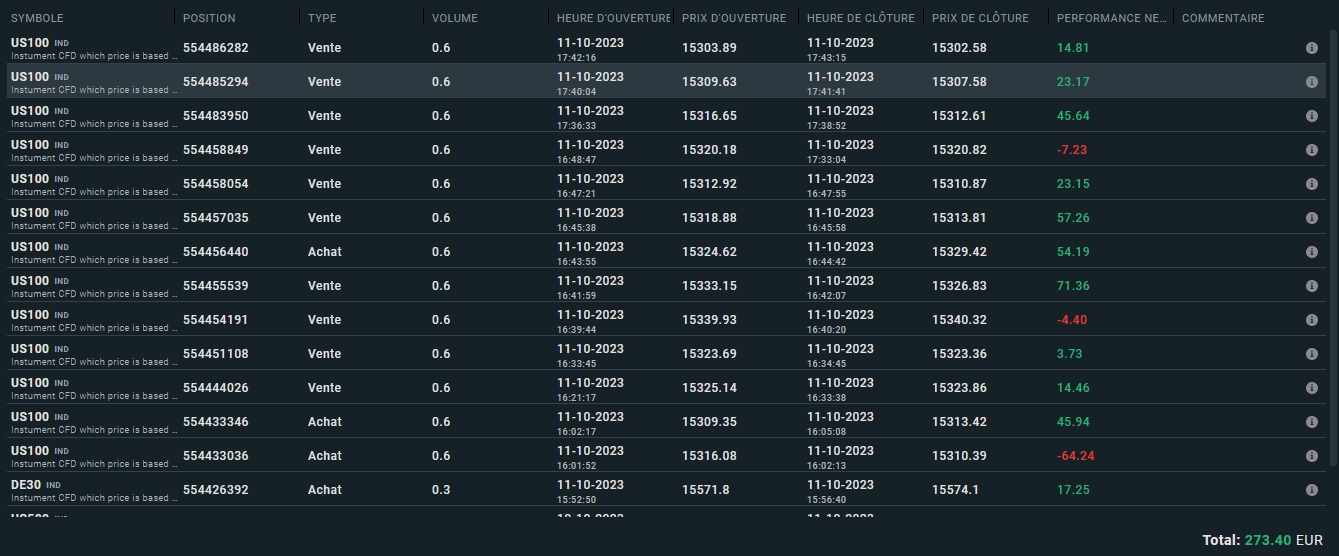Sort by the VOLUME column header
The image size is (1339, 556).
pos(455,18)
